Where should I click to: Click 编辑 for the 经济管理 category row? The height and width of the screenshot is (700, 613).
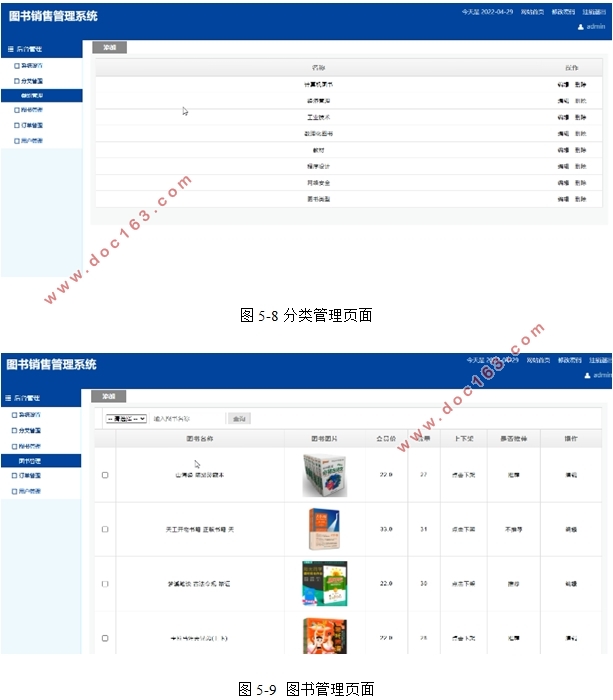[563, 101]
